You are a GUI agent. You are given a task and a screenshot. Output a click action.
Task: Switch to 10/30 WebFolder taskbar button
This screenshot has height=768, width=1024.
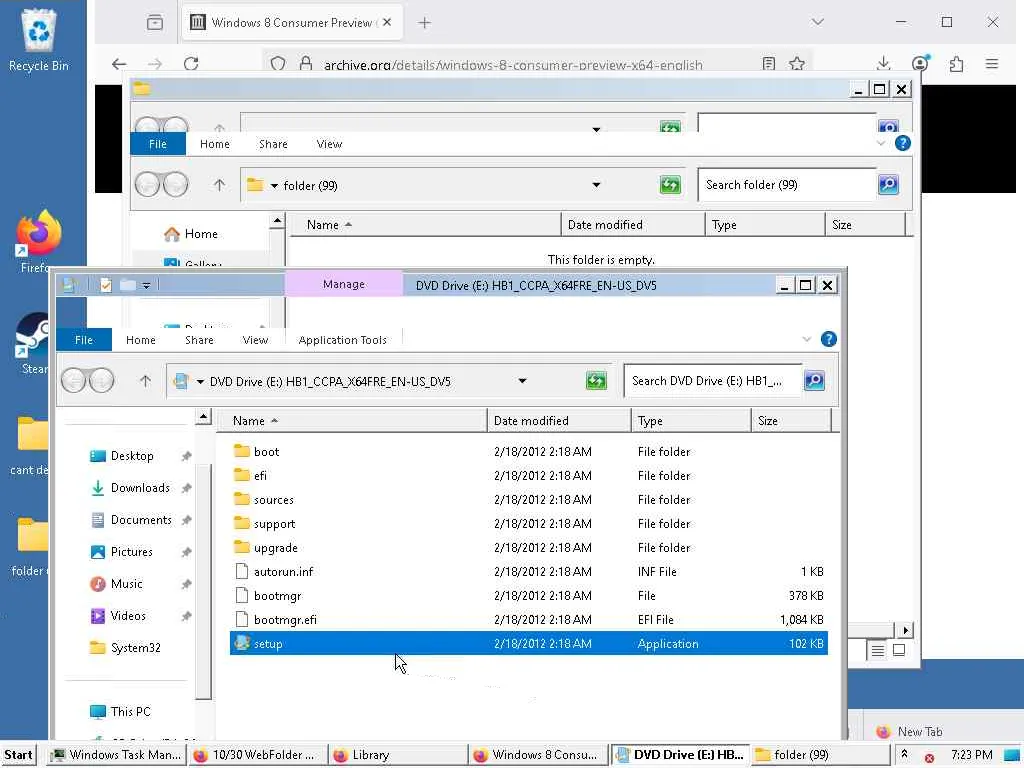(x=257, y=754)
